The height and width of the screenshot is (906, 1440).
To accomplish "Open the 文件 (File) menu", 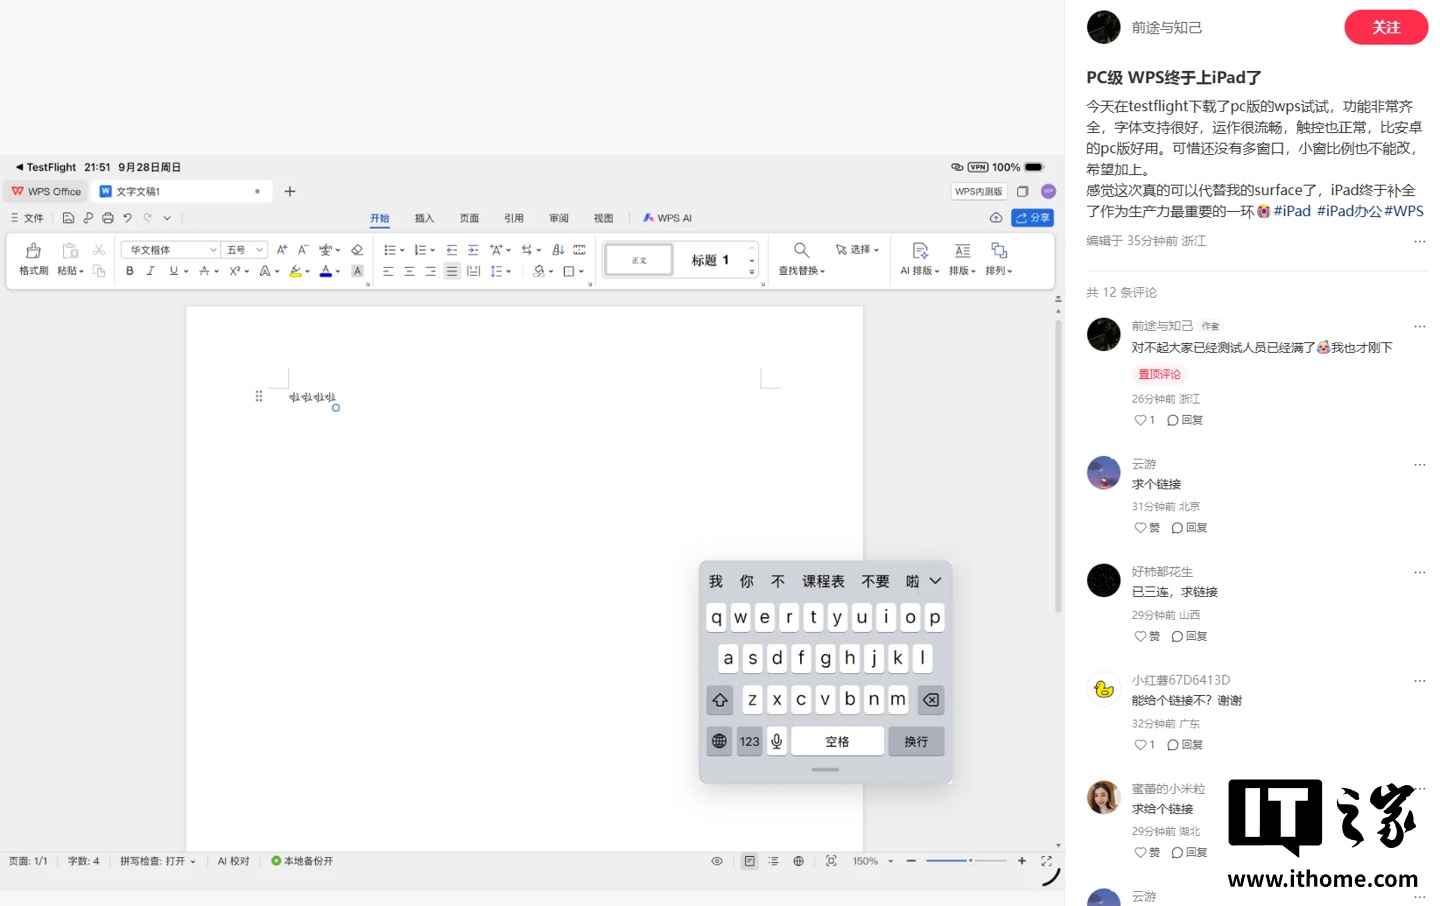I will 28,218.
